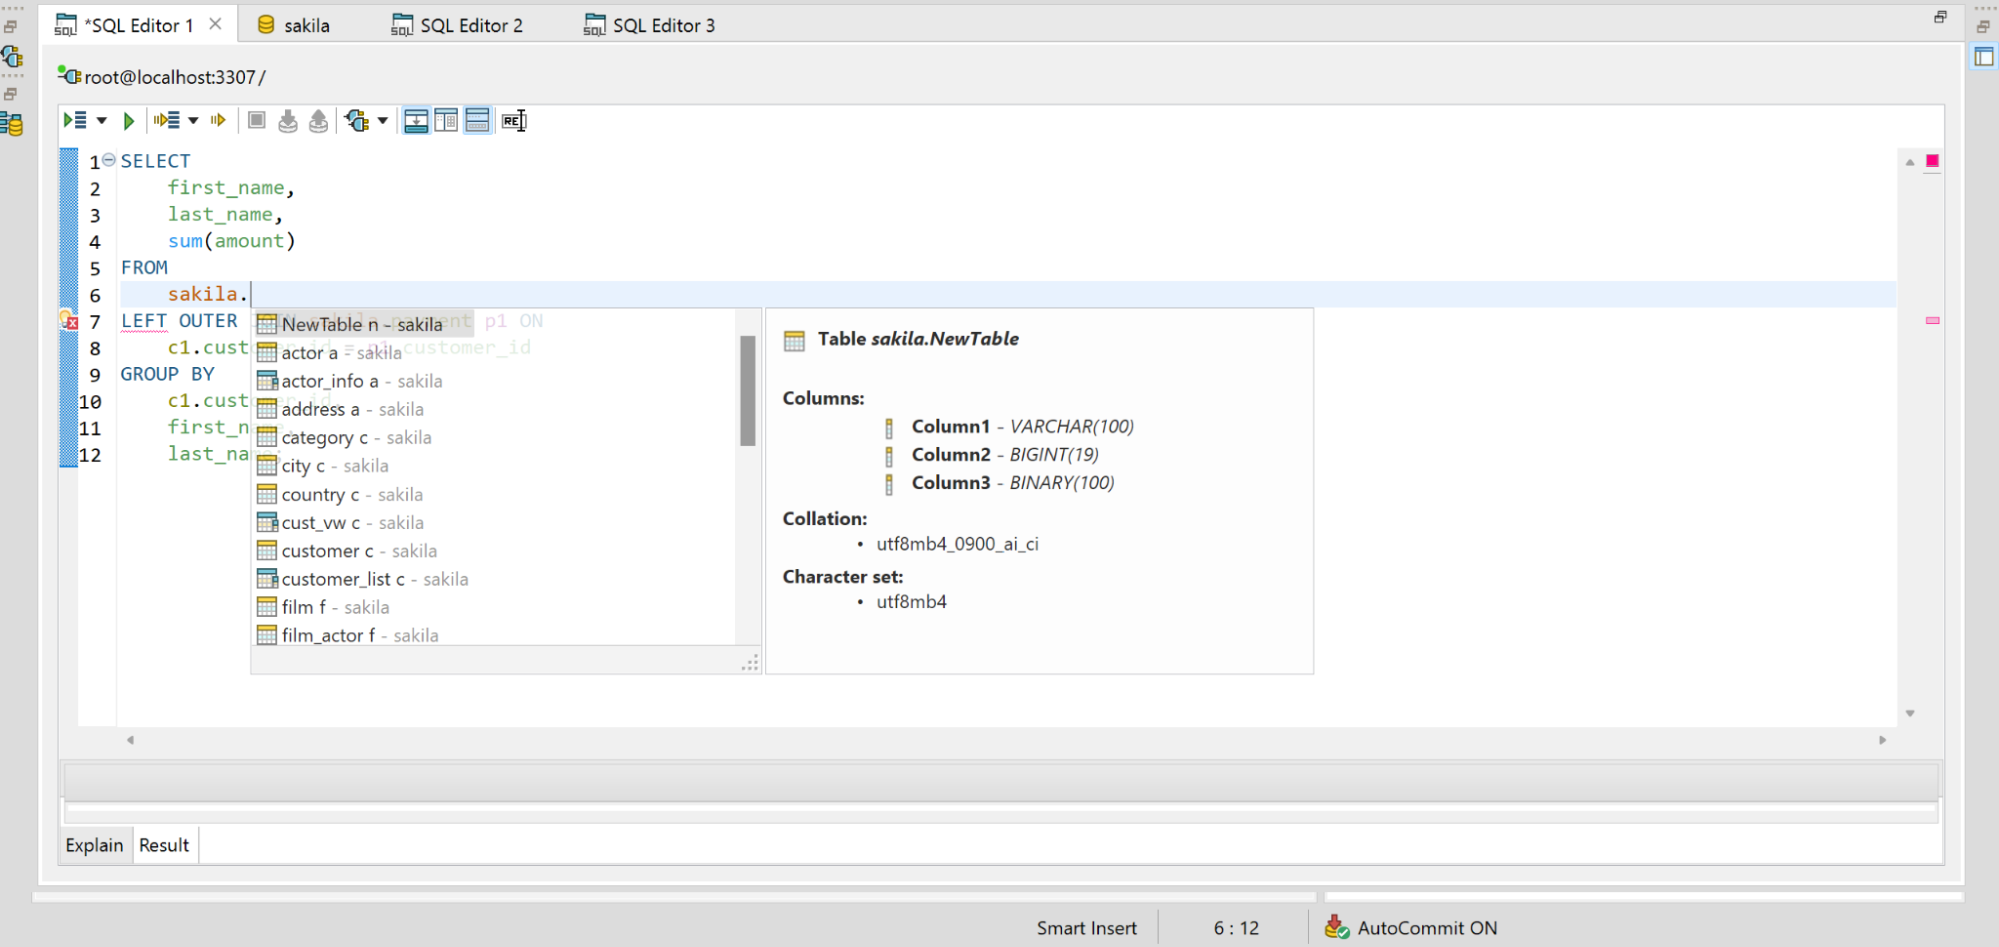
Task: Toggle the third highlighted result pane button
Action: [x=478, y=121]
